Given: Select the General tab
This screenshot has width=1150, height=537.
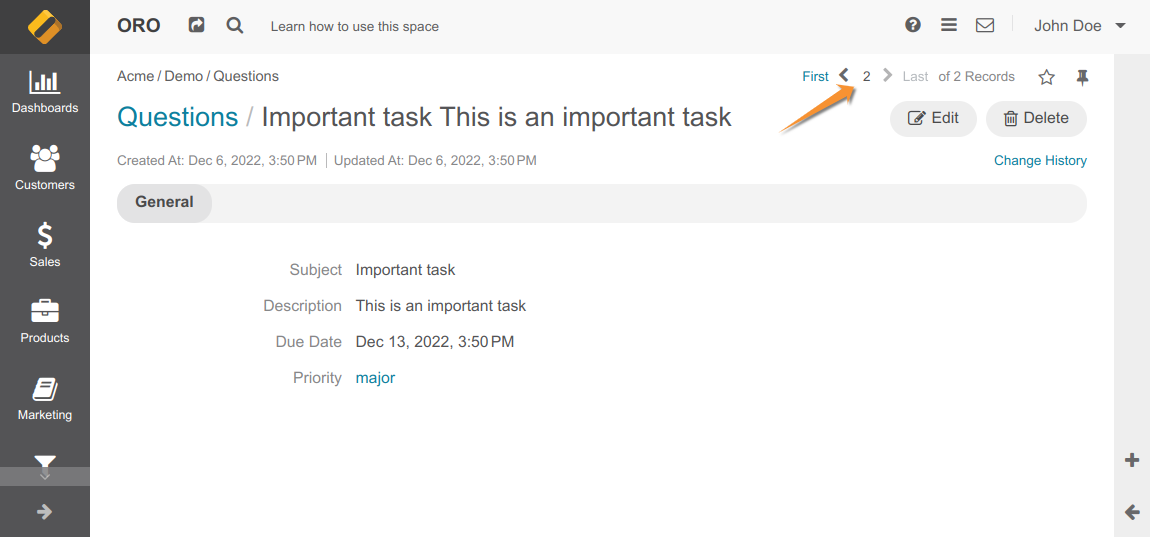Looking at the screenshot, I should 164,202.
